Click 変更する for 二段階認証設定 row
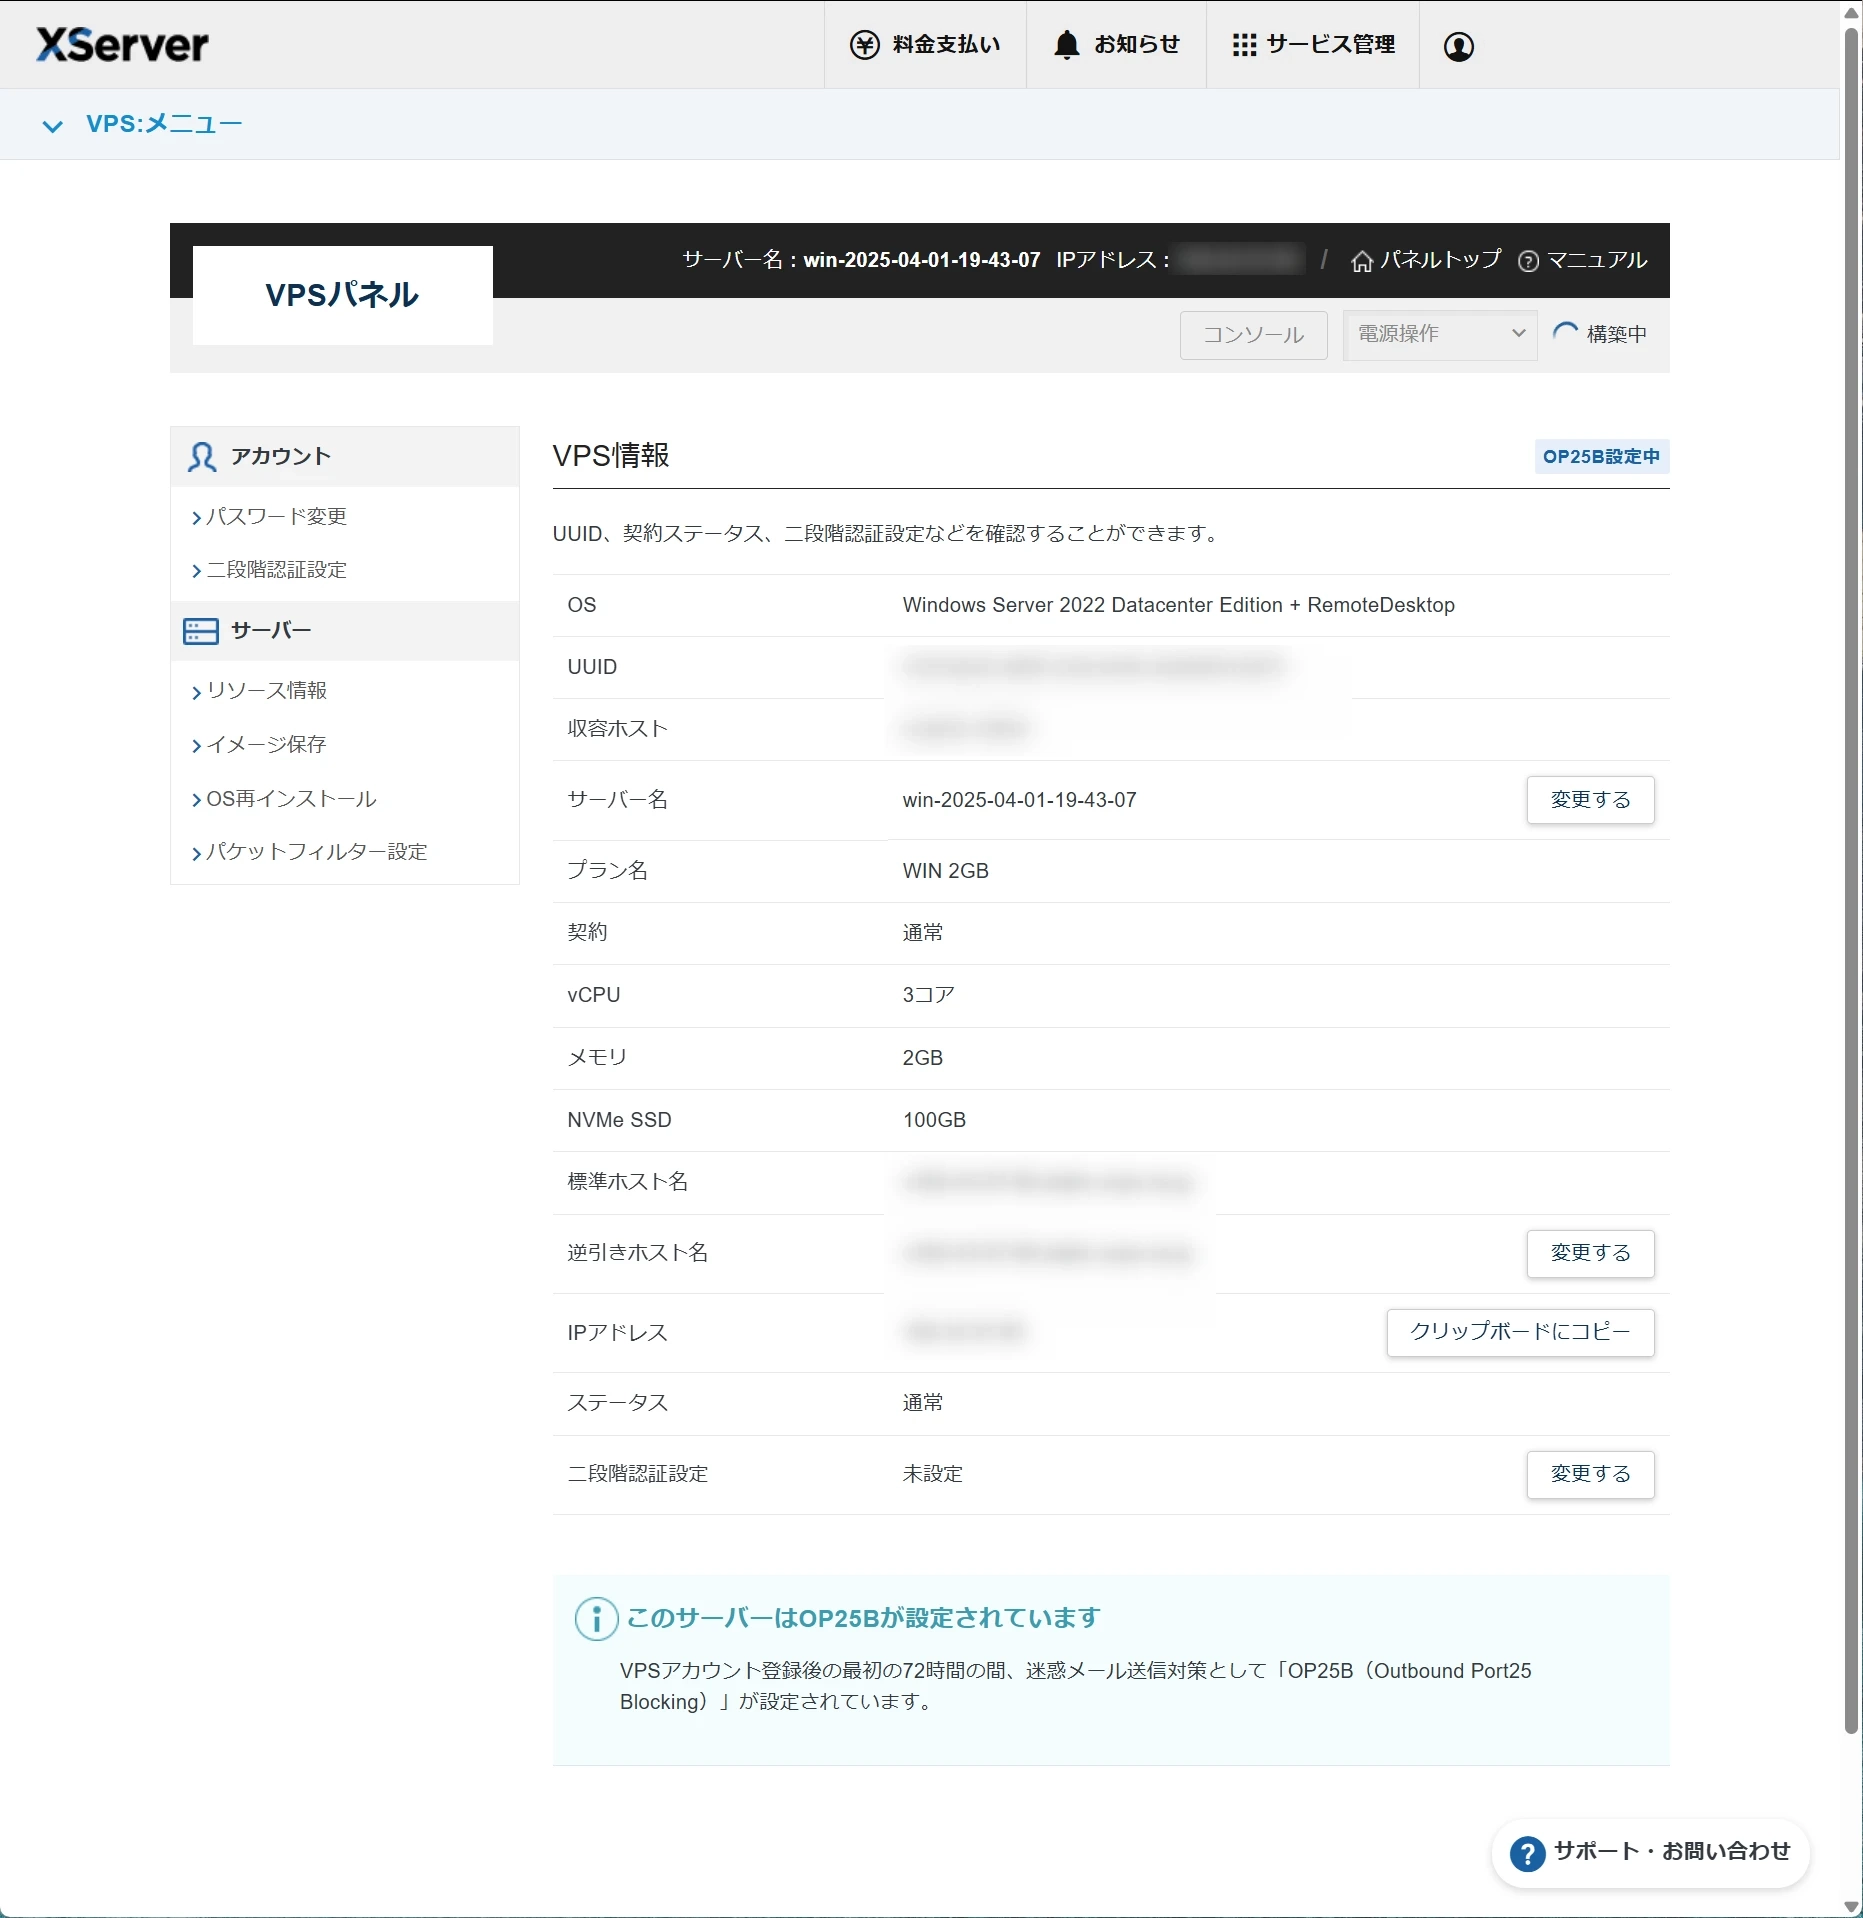Viewport: 1863px width, 1918px height. [x=1590, y=1475]
